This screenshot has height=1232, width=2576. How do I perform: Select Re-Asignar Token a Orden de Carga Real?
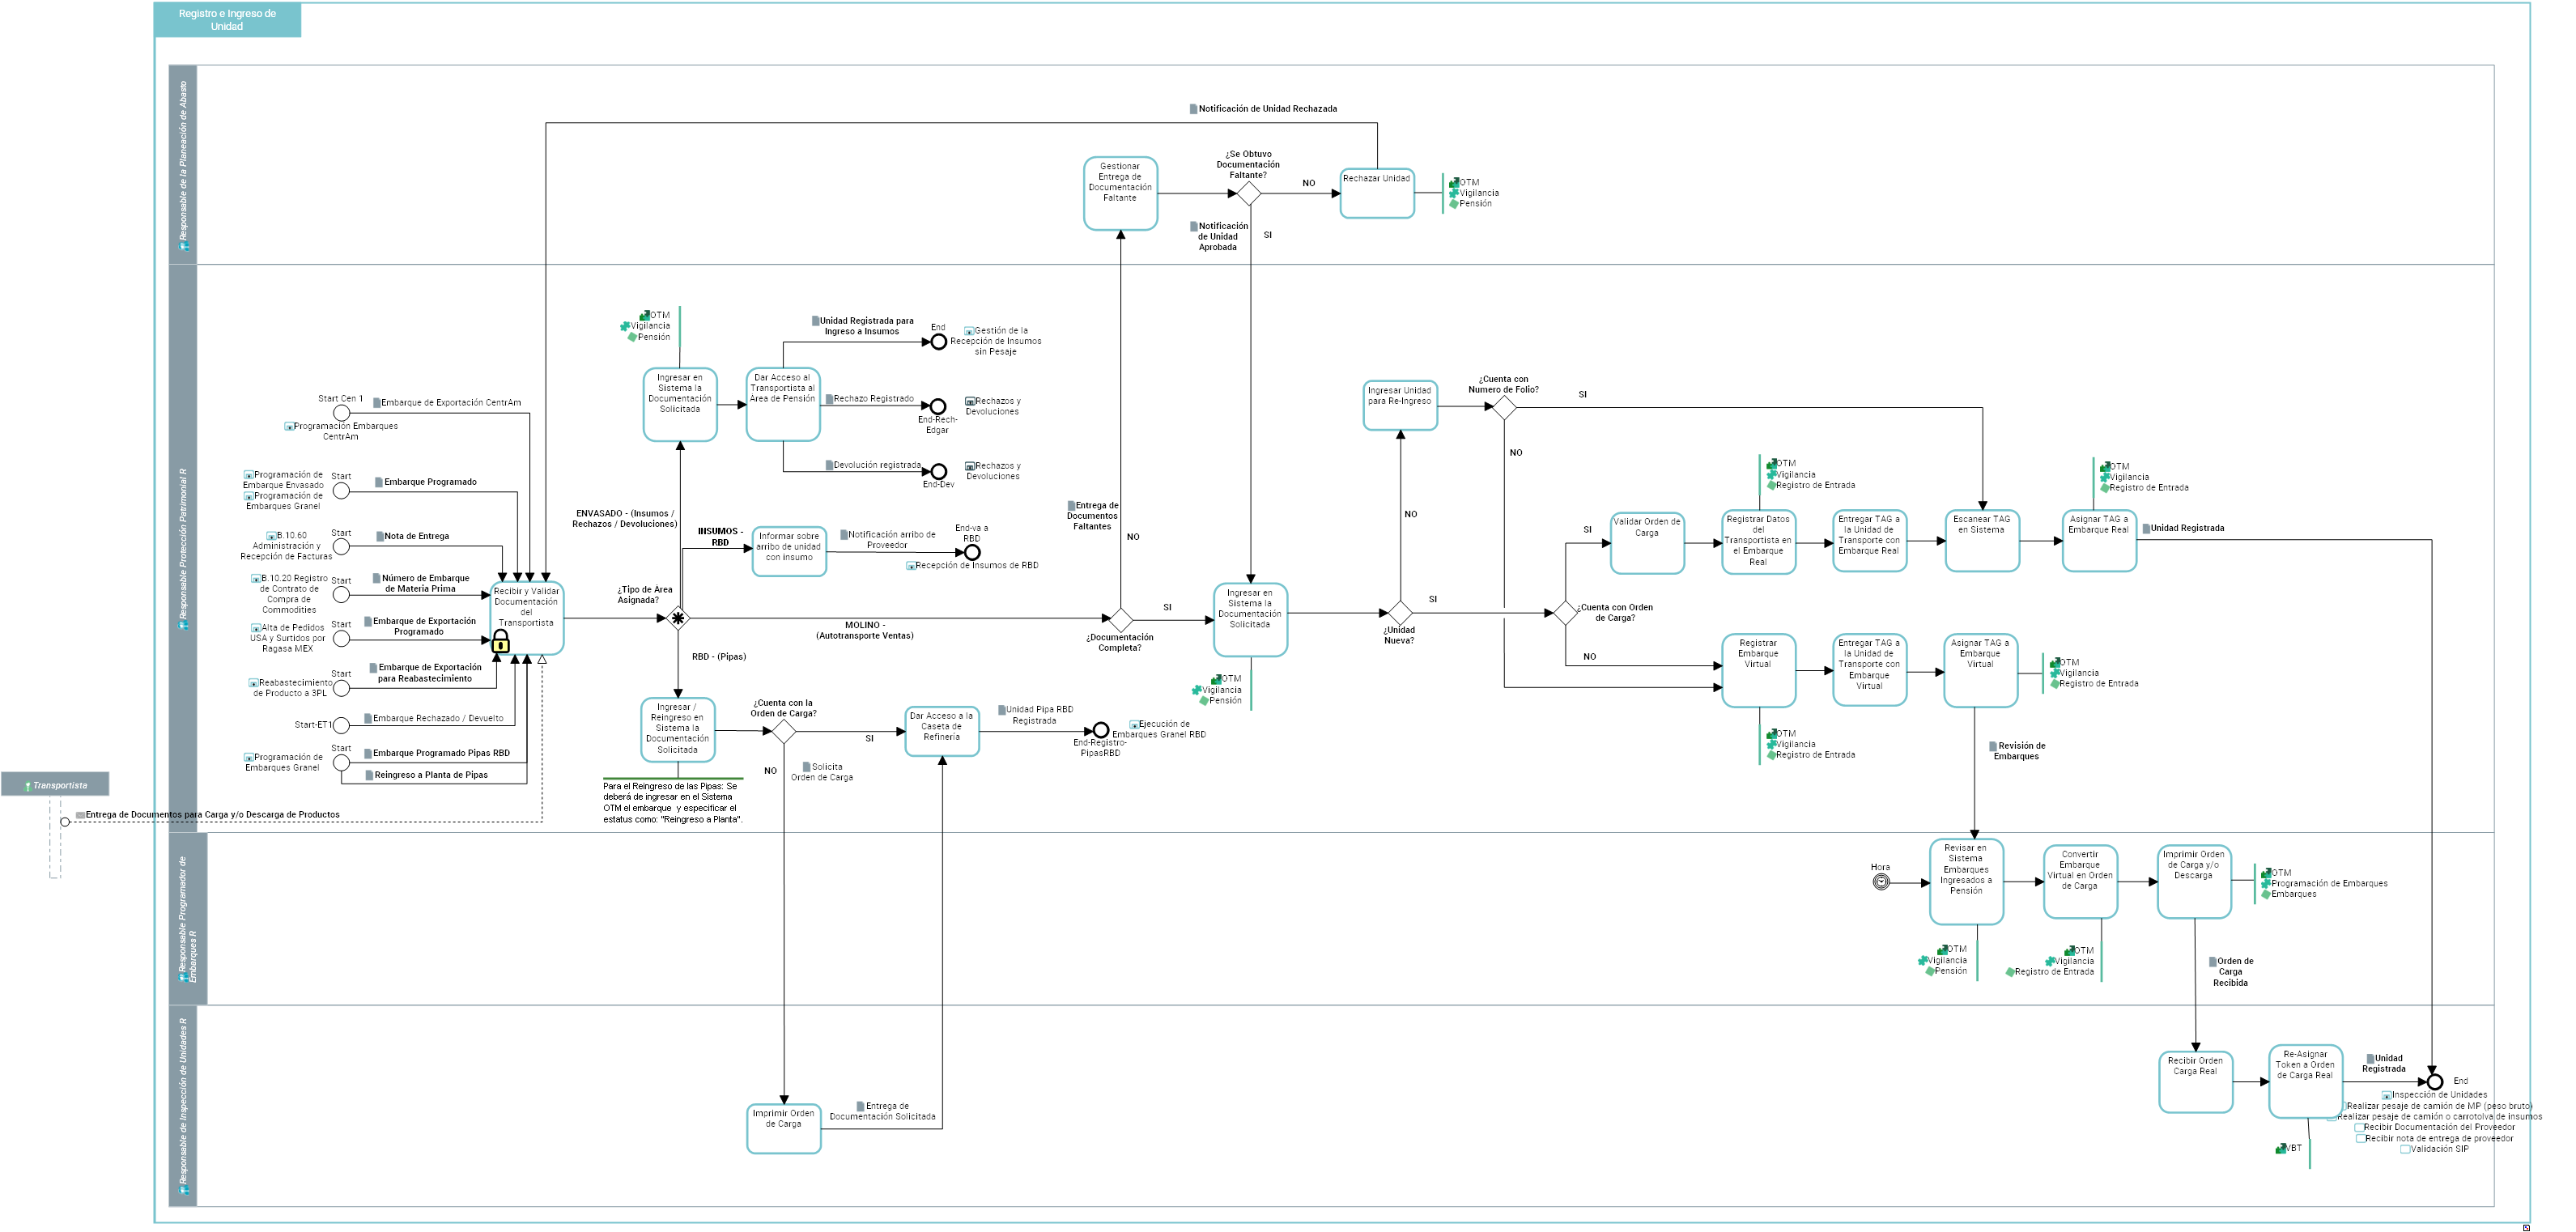click(x=2306, y=1082)
